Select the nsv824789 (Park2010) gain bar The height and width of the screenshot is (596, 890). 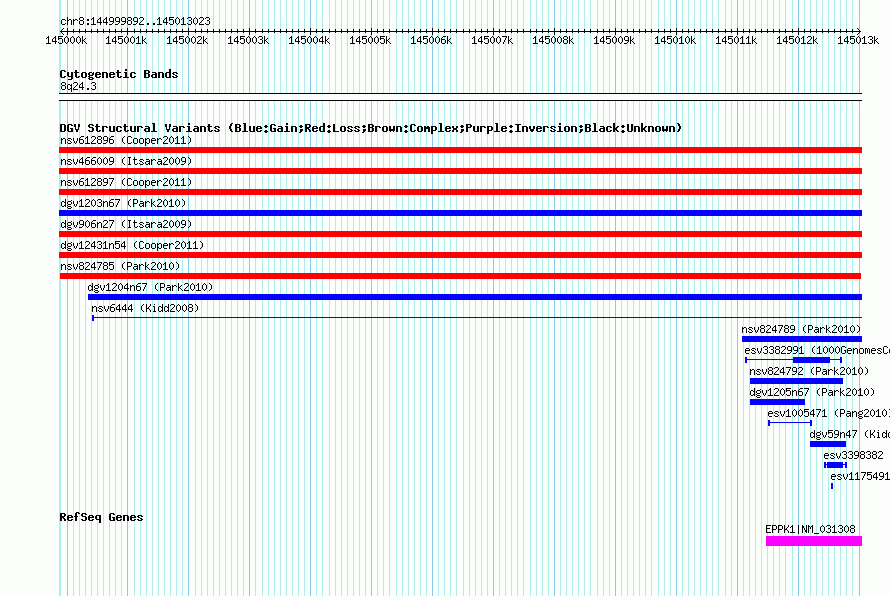click(801, 339)
